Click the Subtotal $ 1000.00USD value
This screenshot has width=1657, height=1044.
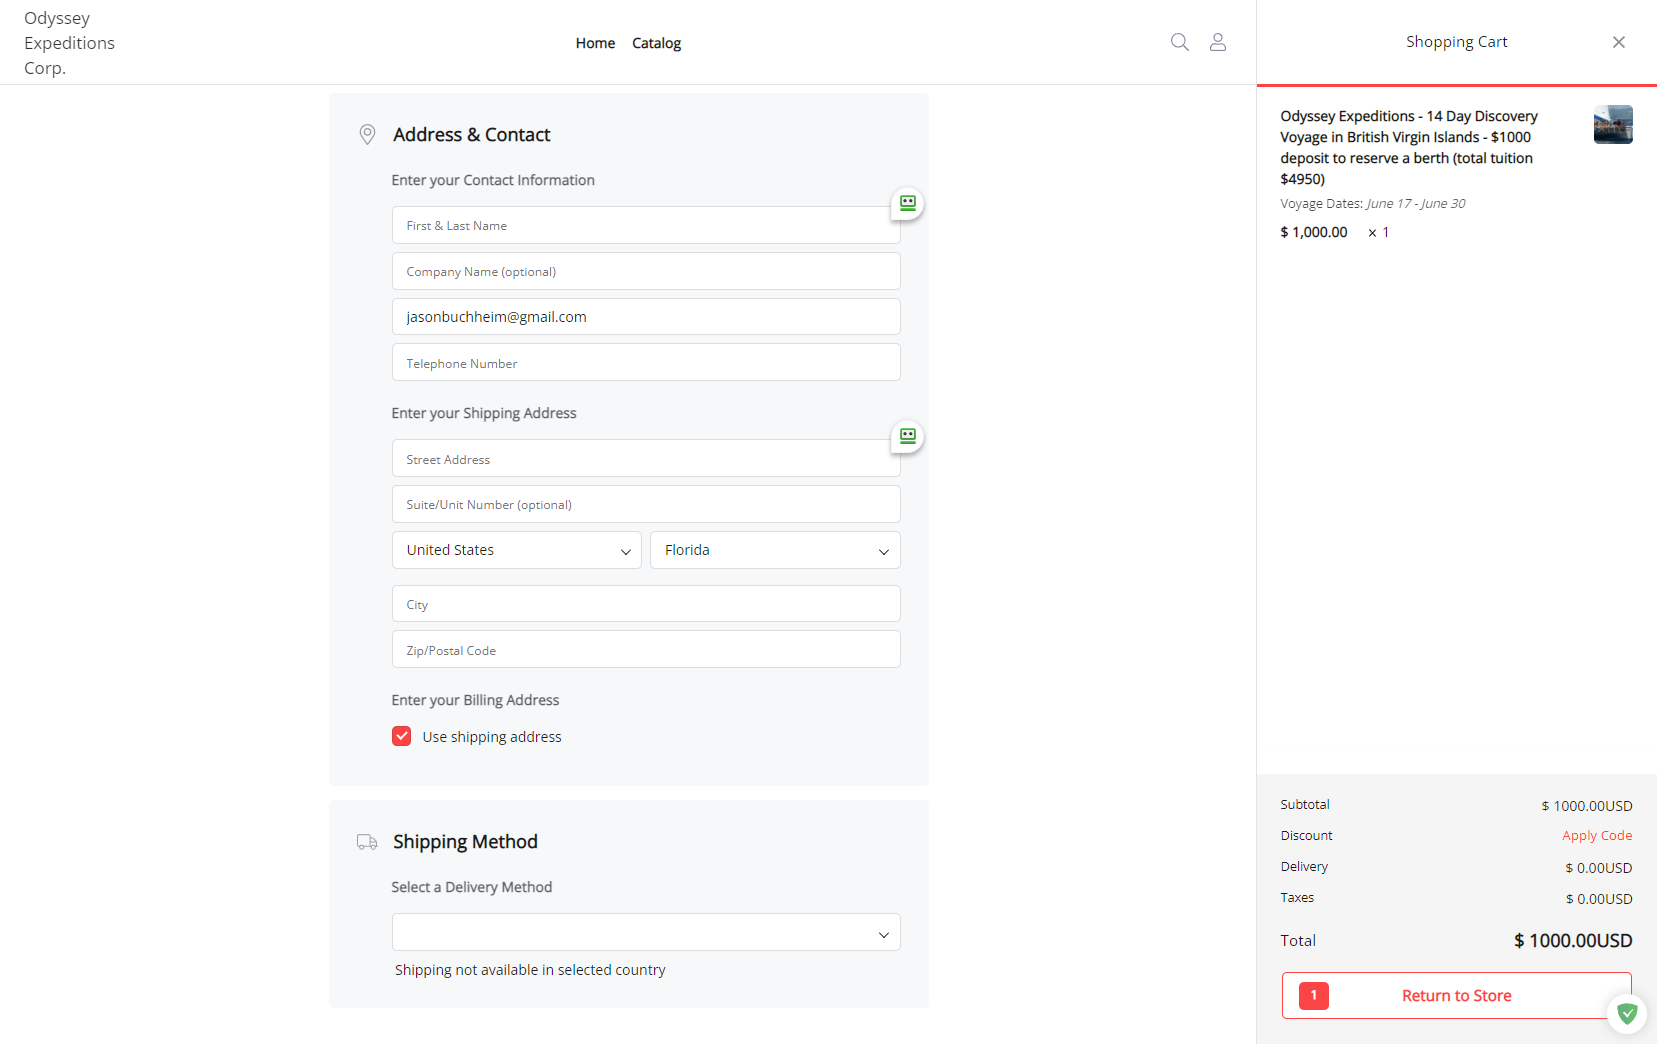(1587, 806)
